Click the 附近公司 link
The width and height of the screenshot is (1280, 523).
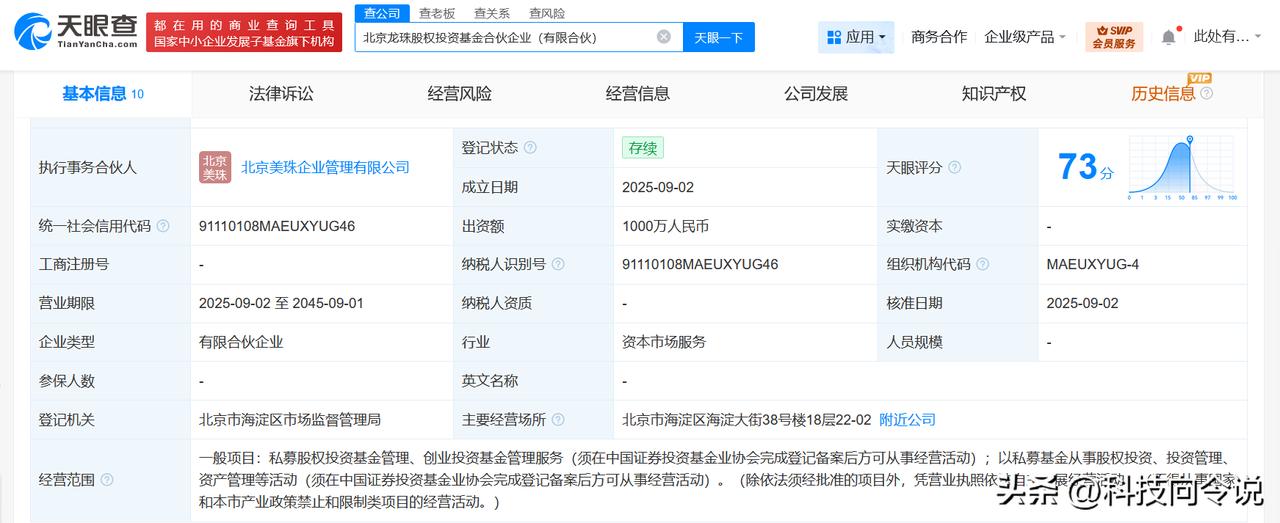908,420
